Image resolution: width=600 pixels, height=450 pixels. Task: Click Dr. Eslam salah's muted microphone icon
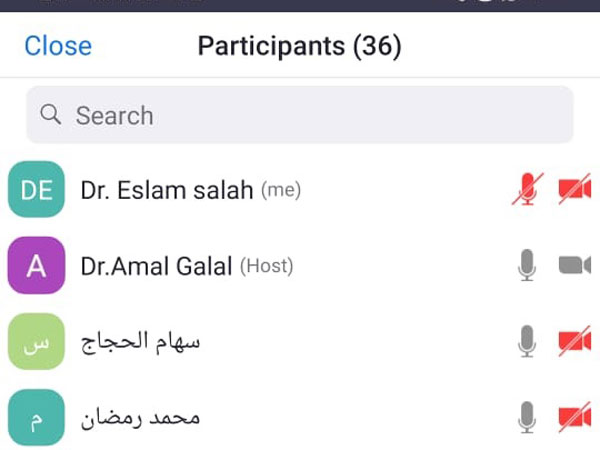pos(527,189)
